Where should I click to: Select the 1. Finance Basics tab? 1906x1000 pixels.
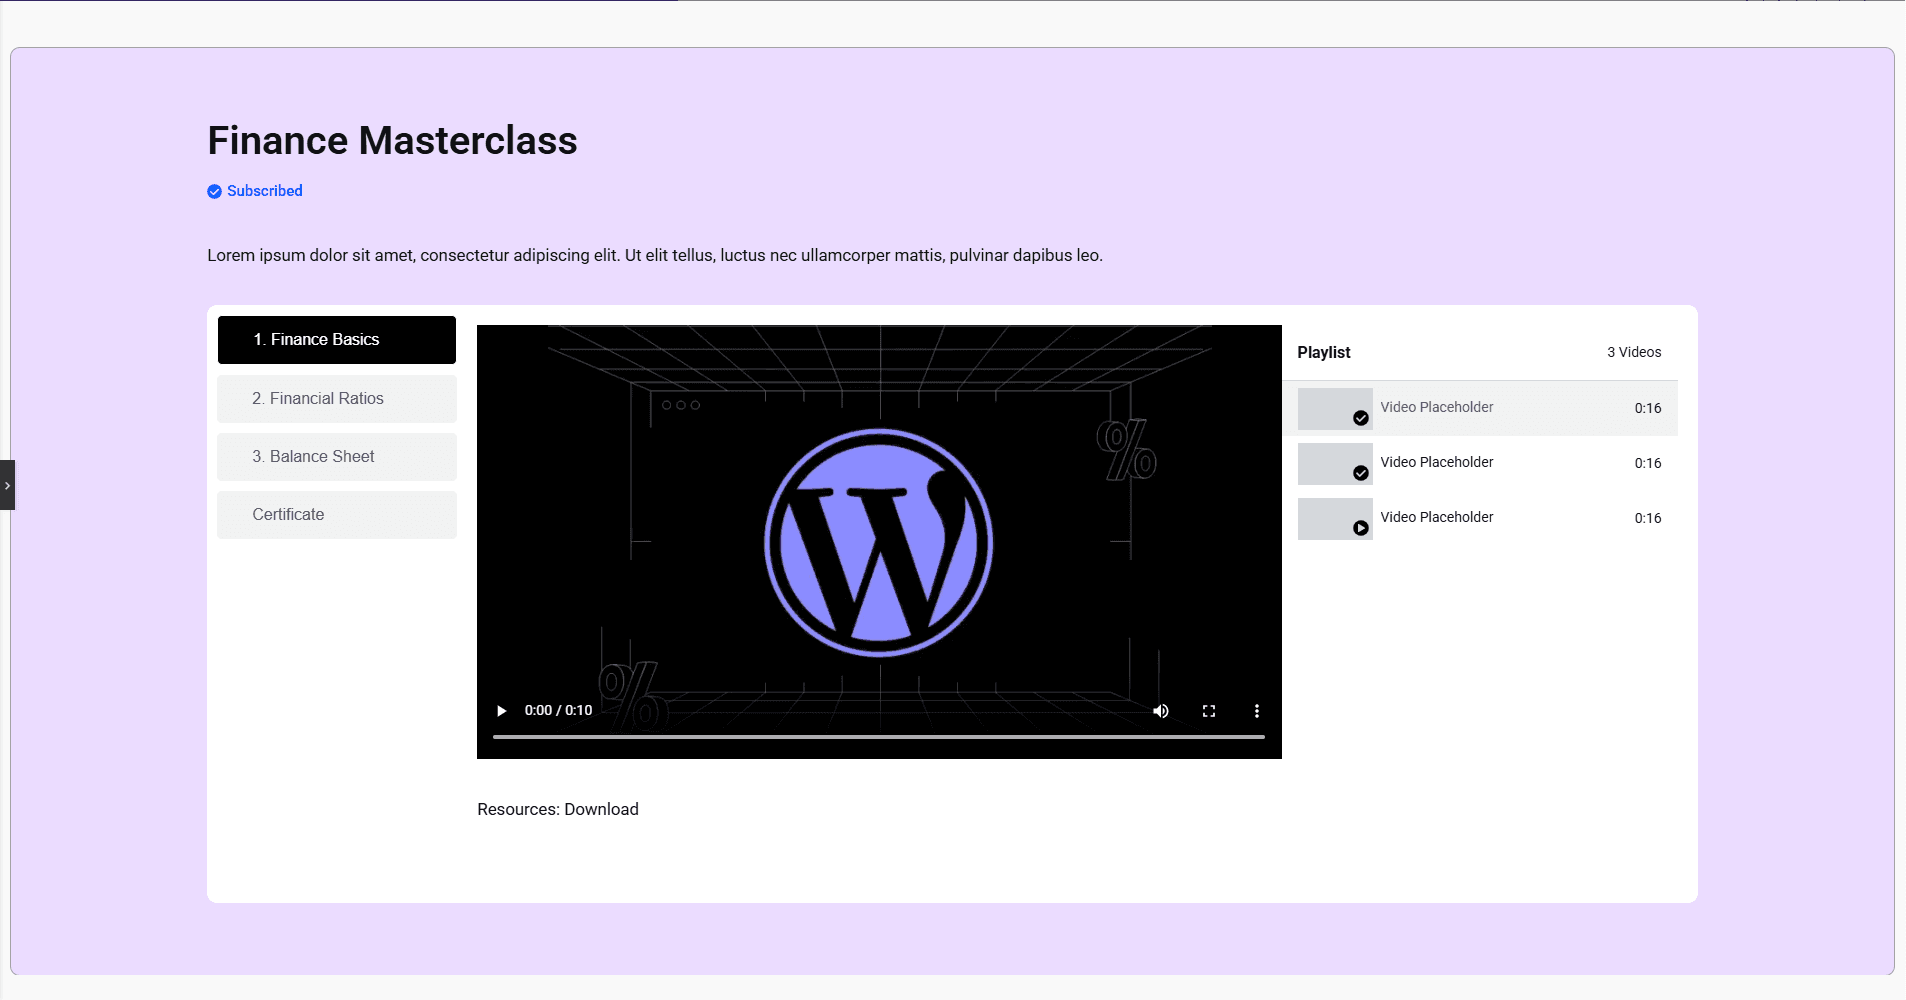click(337, 340)
